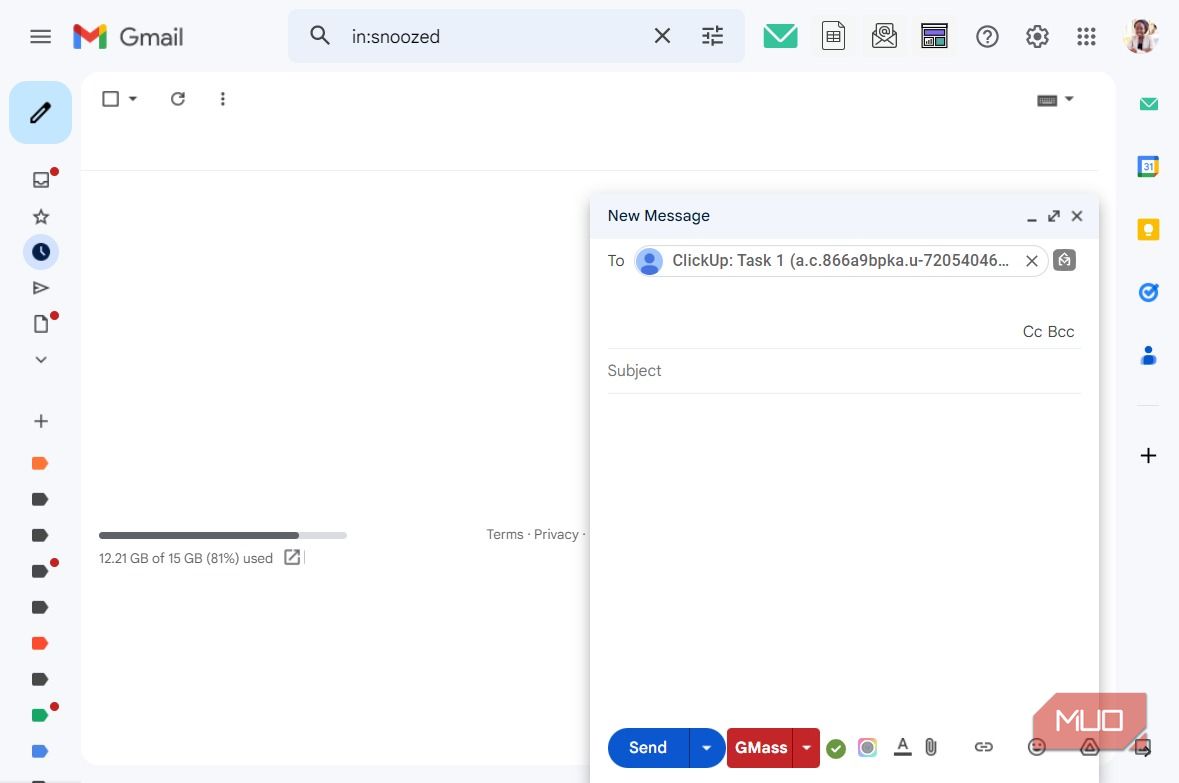Image resolution: width=1179 pixels, height=783 pixels.
Task: Click the Subject field
Action: click(844, 371)
